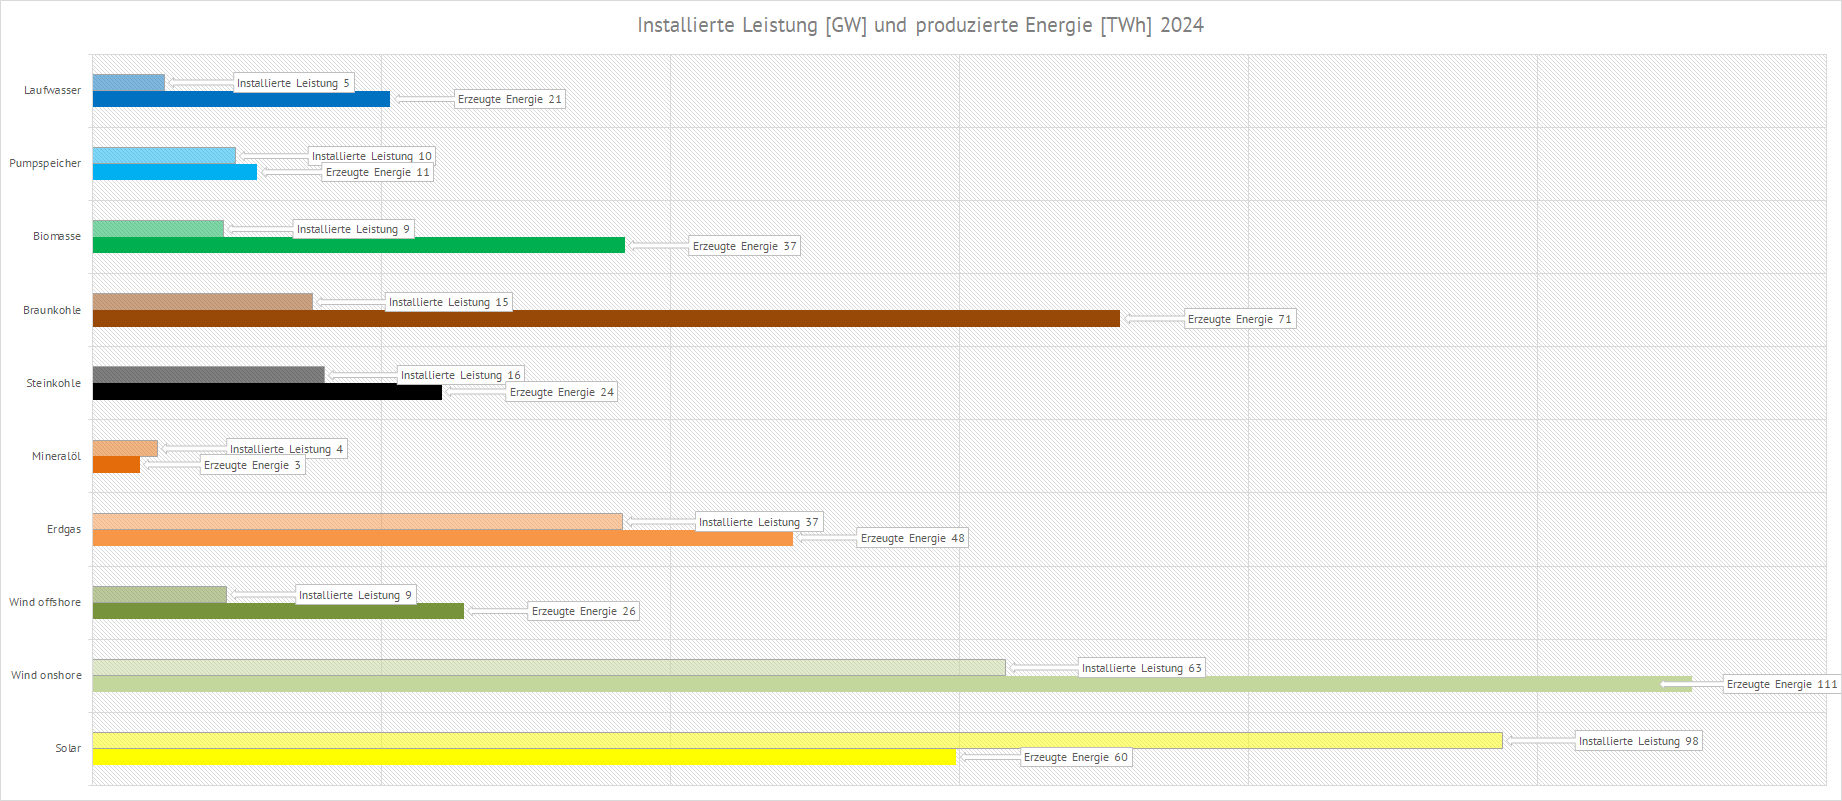Click the 'Installierte Leistung 16' Steinkohle label
Image resolution: width=1842 pixels, height=801 pixels.
460,375
